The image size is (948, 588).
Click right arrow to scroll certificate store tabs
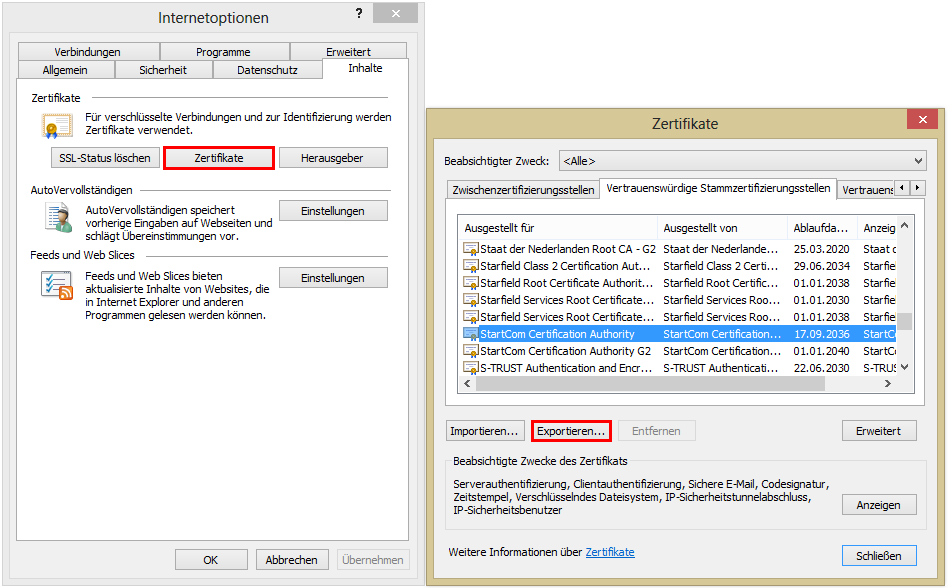[915, 188]
